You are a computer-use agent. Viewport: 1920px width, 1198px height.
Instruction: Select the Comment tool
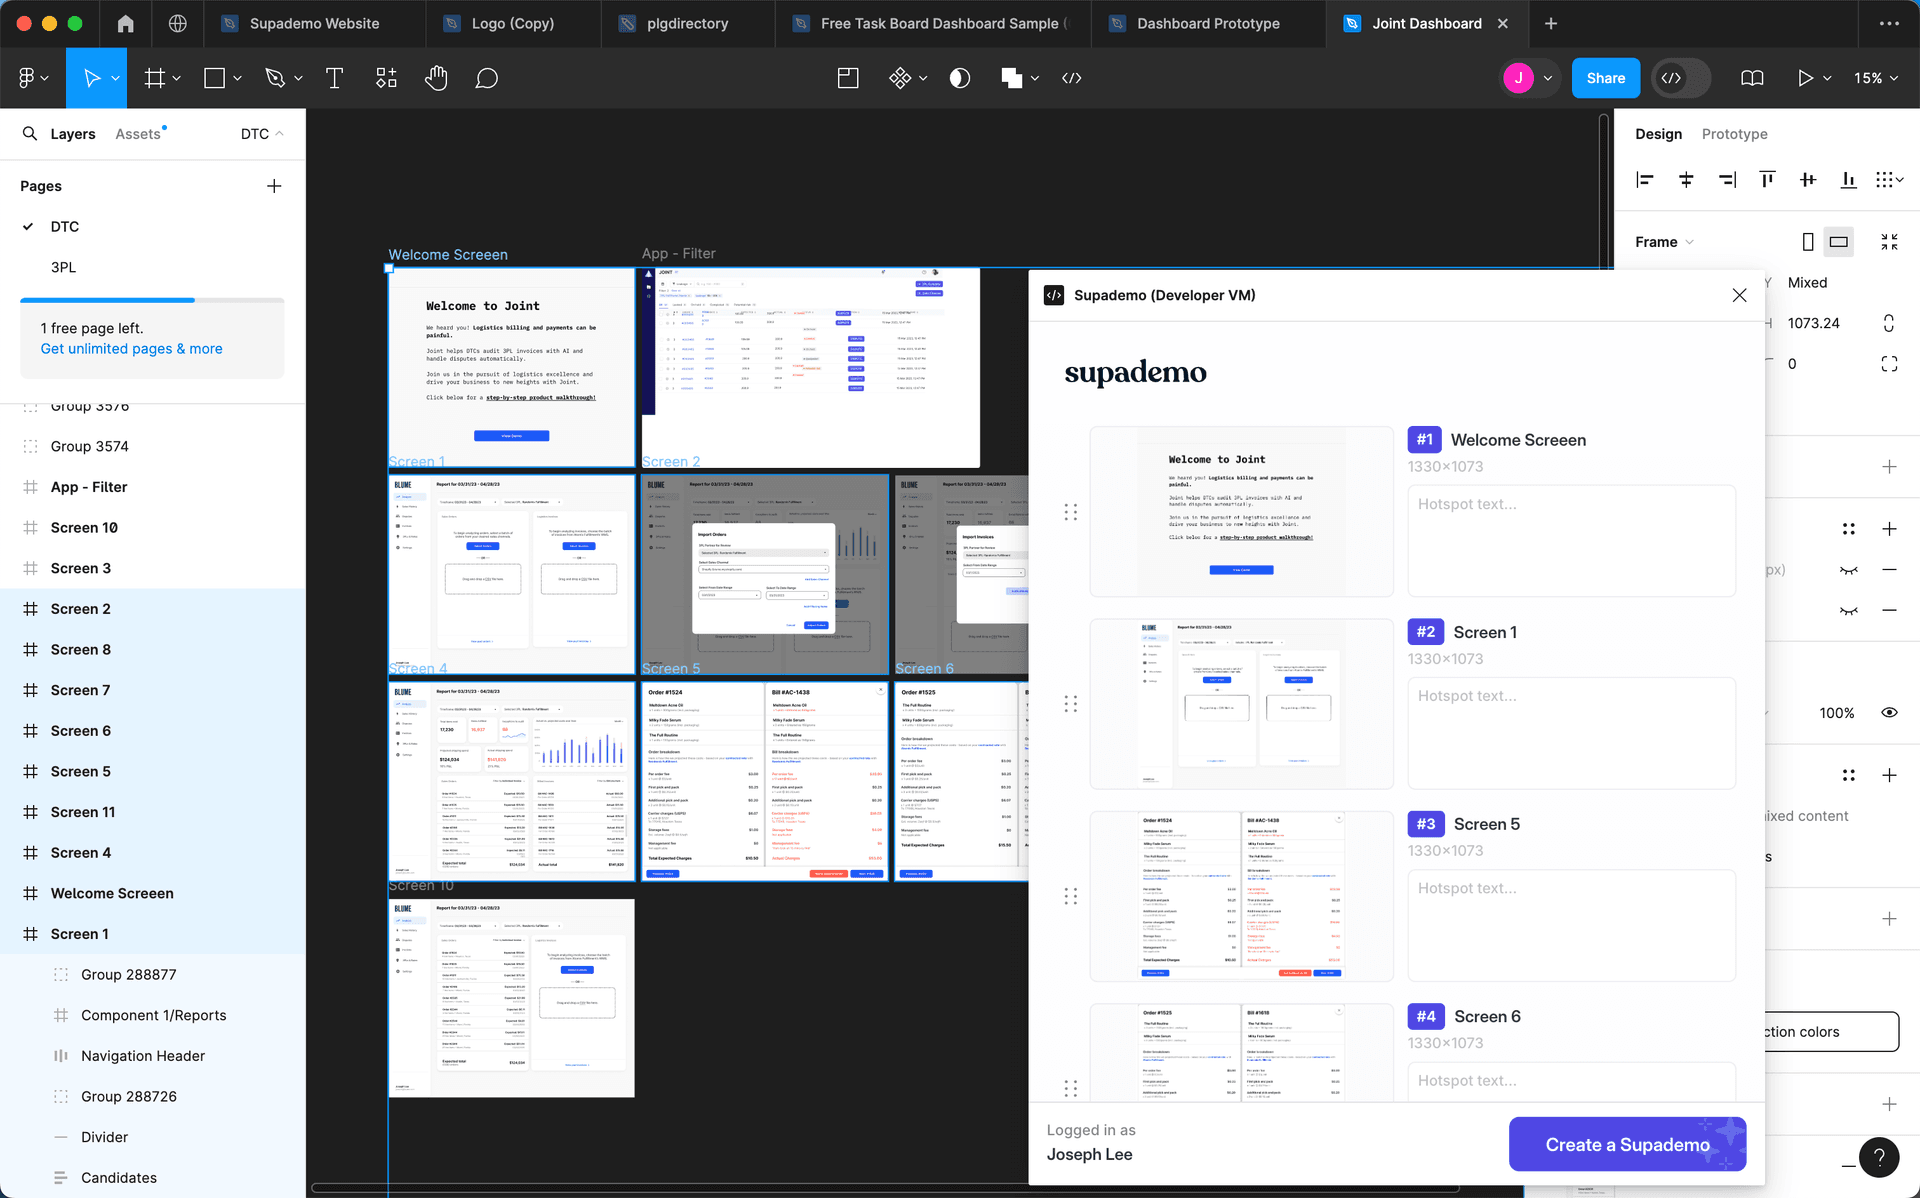coord(487,77)
